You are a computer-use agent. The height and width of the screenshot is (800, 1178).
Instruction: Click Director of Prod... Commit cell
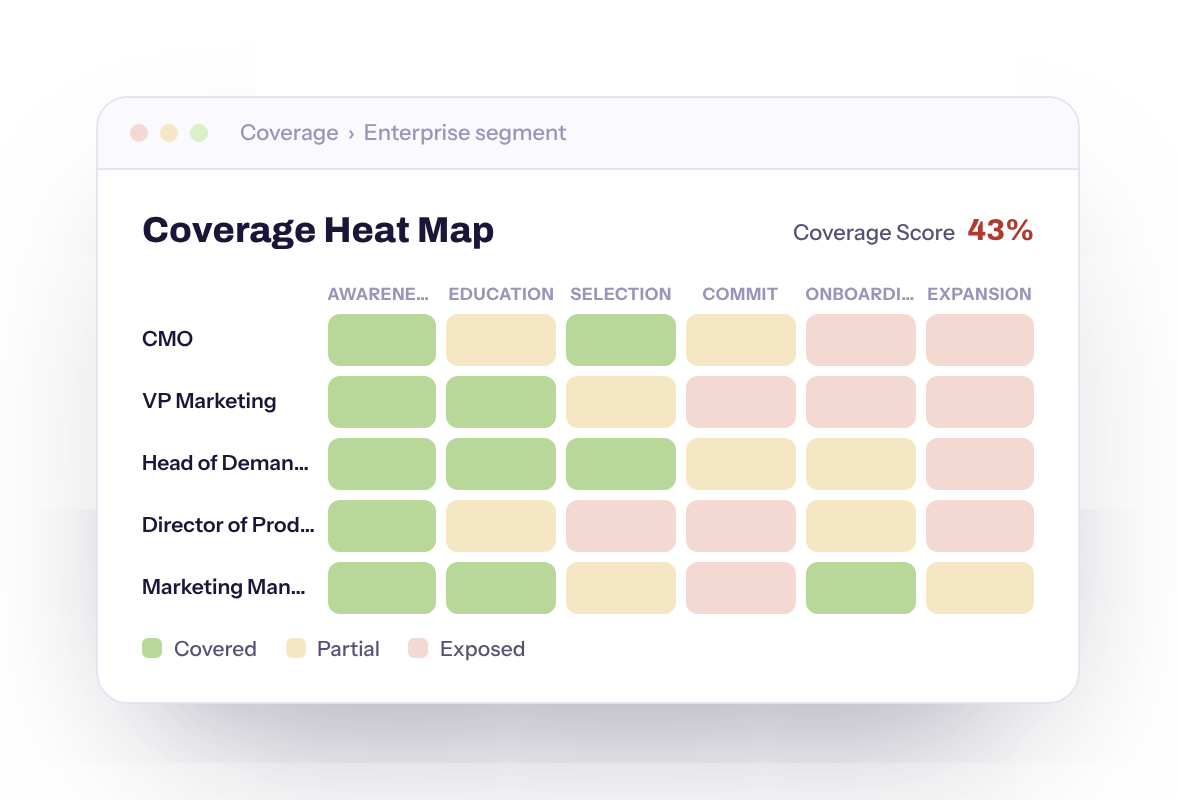coord(741,526)
